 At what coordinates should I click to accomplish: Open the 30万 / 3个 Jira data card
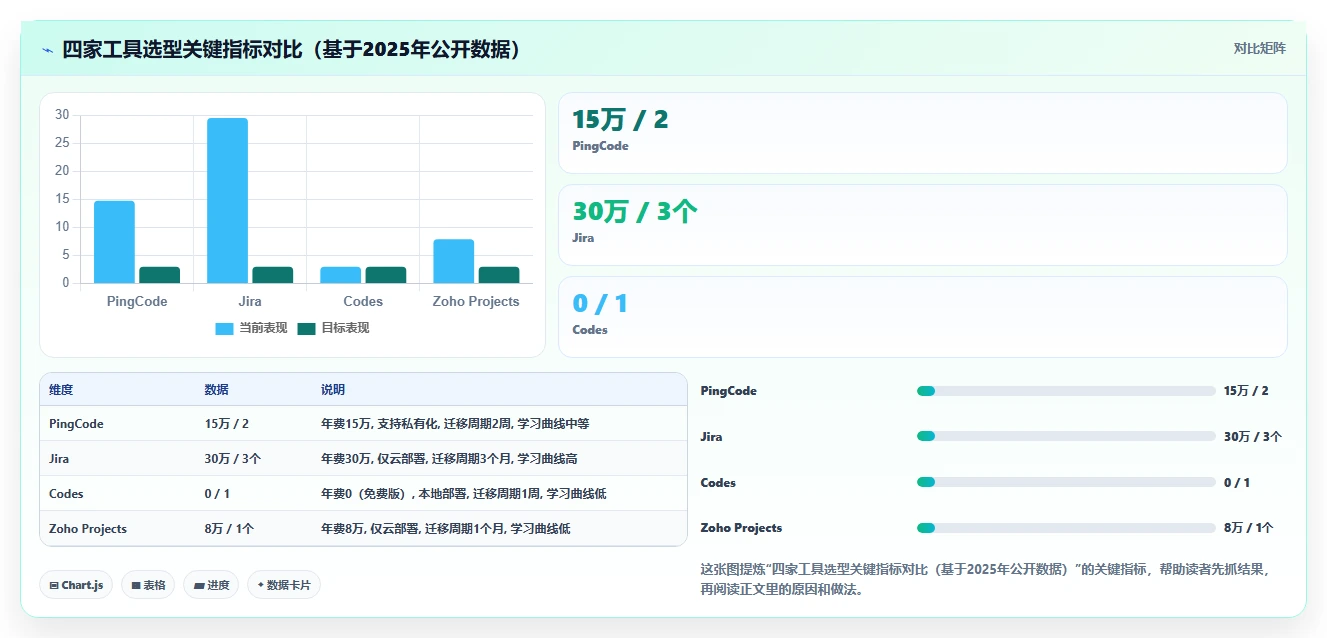pyautogui.click(x=922, y=225)
